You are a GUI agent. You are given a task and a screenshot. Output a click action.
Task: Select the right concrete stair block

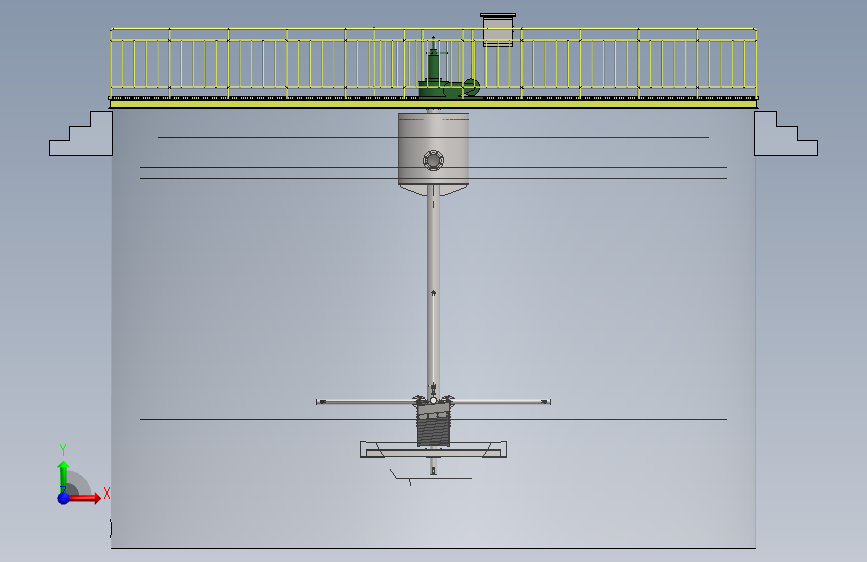[x=785, y=133]
